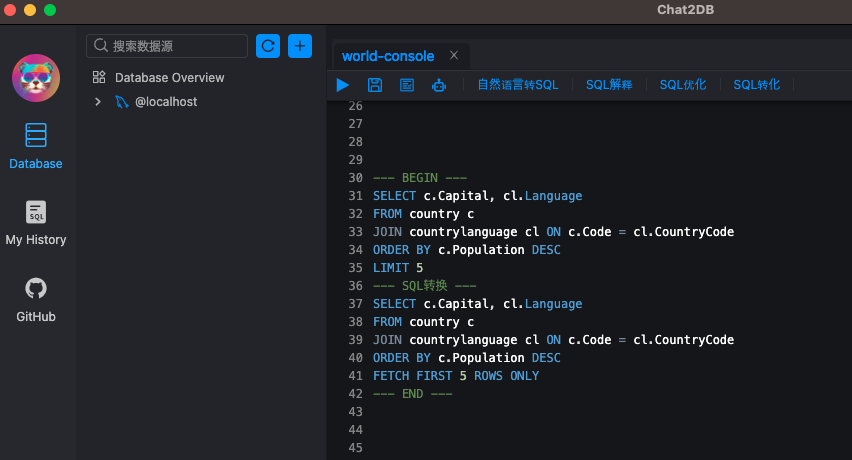
Task: Open the AI robot assistant icon
Action: 439,85
